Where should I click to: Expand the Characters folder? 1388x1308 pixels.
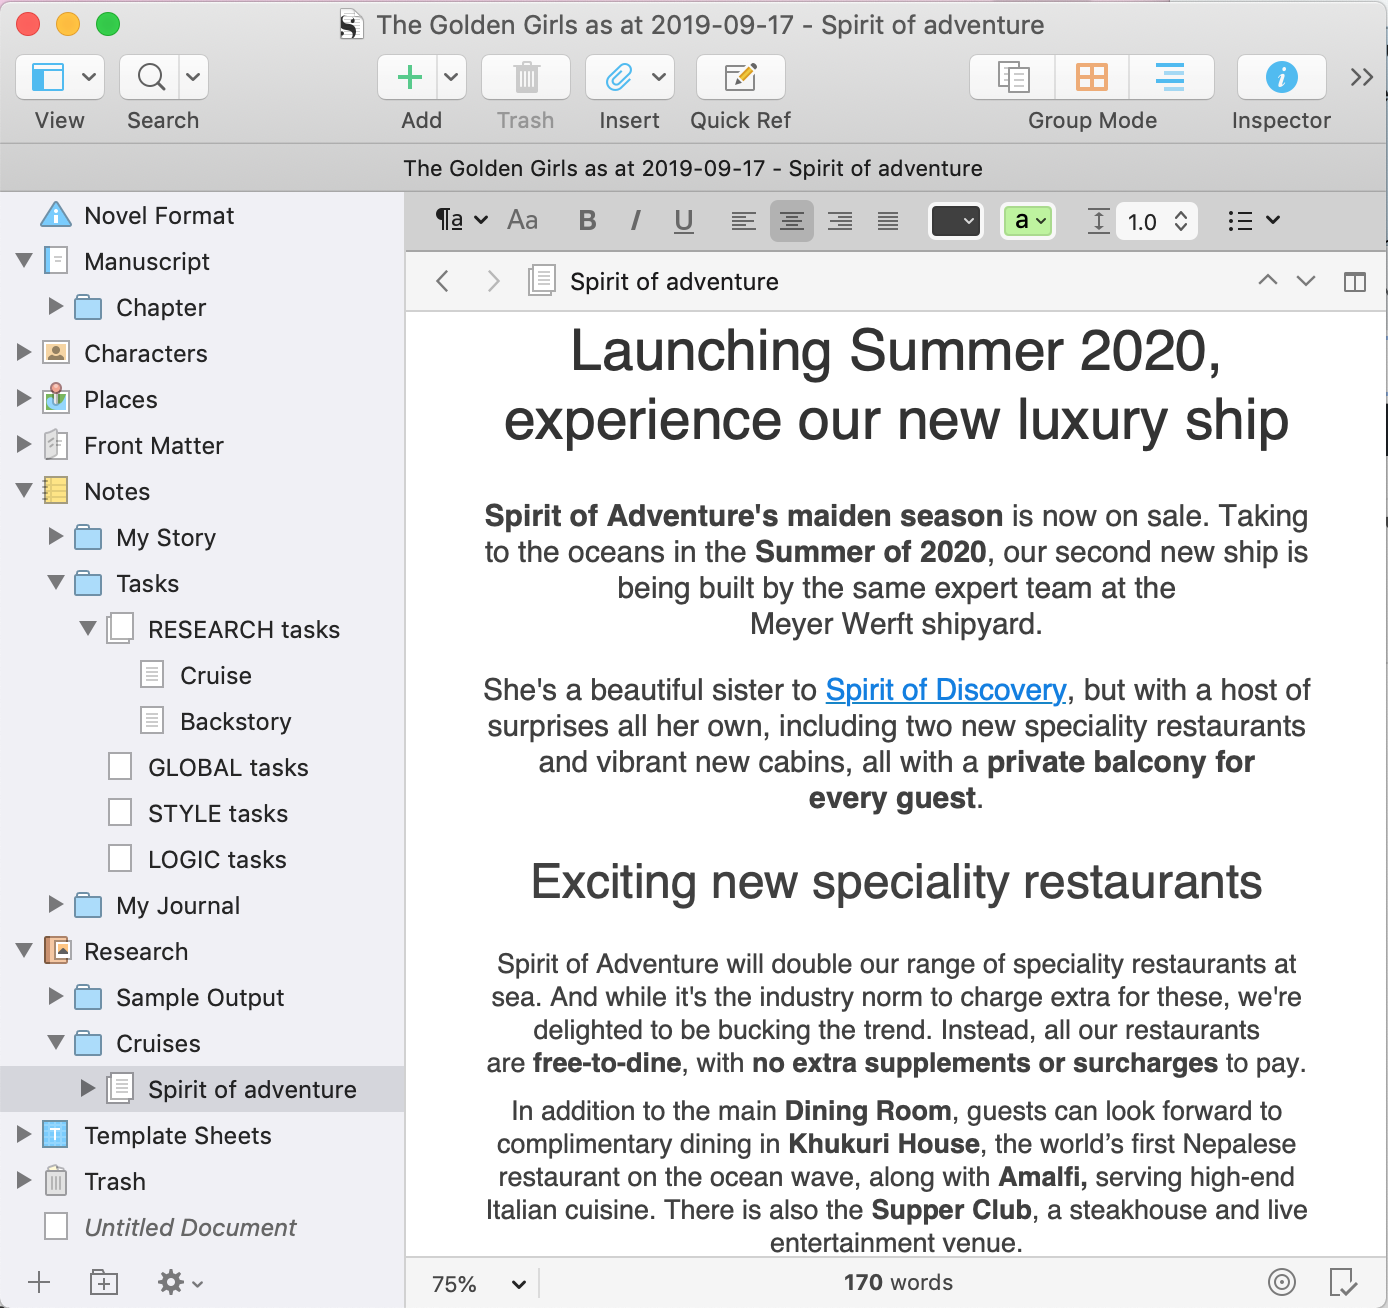click(24, 352)
